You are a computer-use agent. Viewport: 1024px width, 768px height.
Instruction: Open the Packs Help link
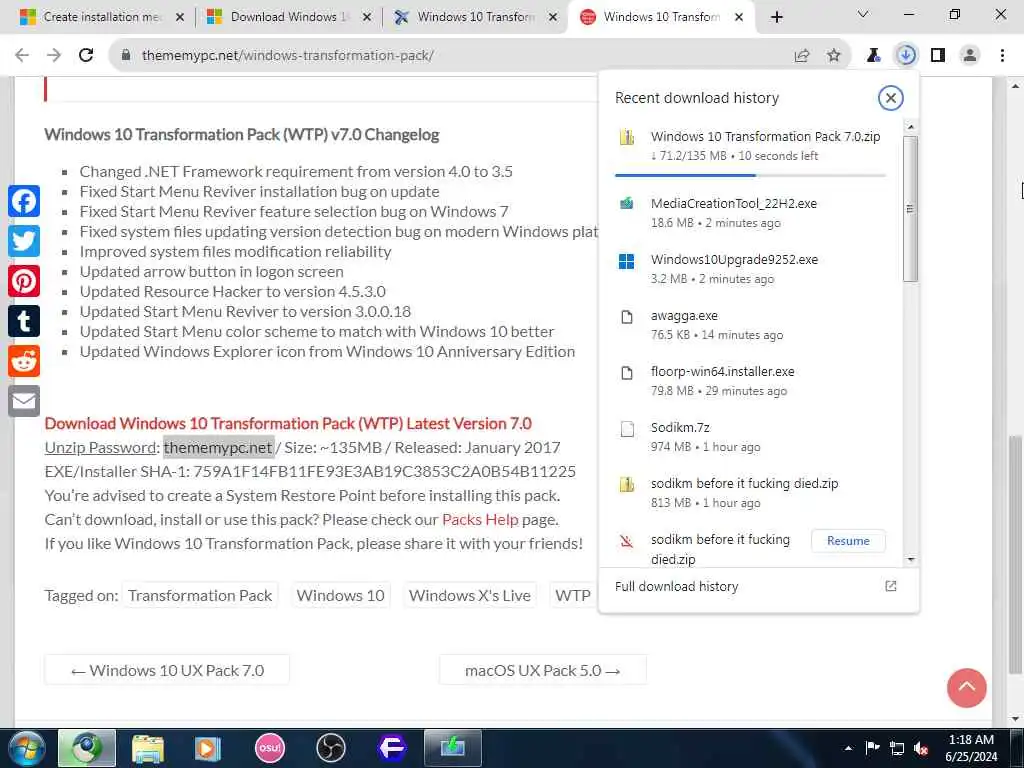tap(480, 520)
